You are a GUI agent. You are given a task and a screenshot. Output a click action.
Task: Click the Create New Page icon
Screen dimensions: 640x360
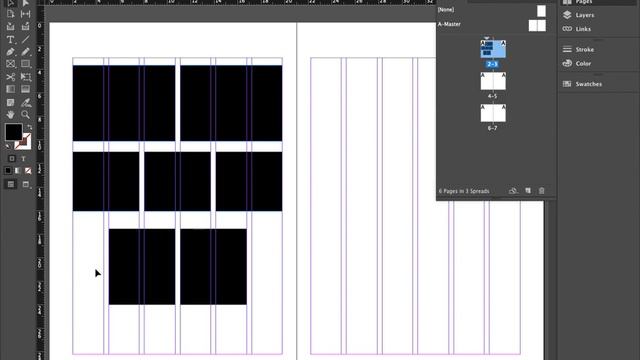click(x=528, y=191)
